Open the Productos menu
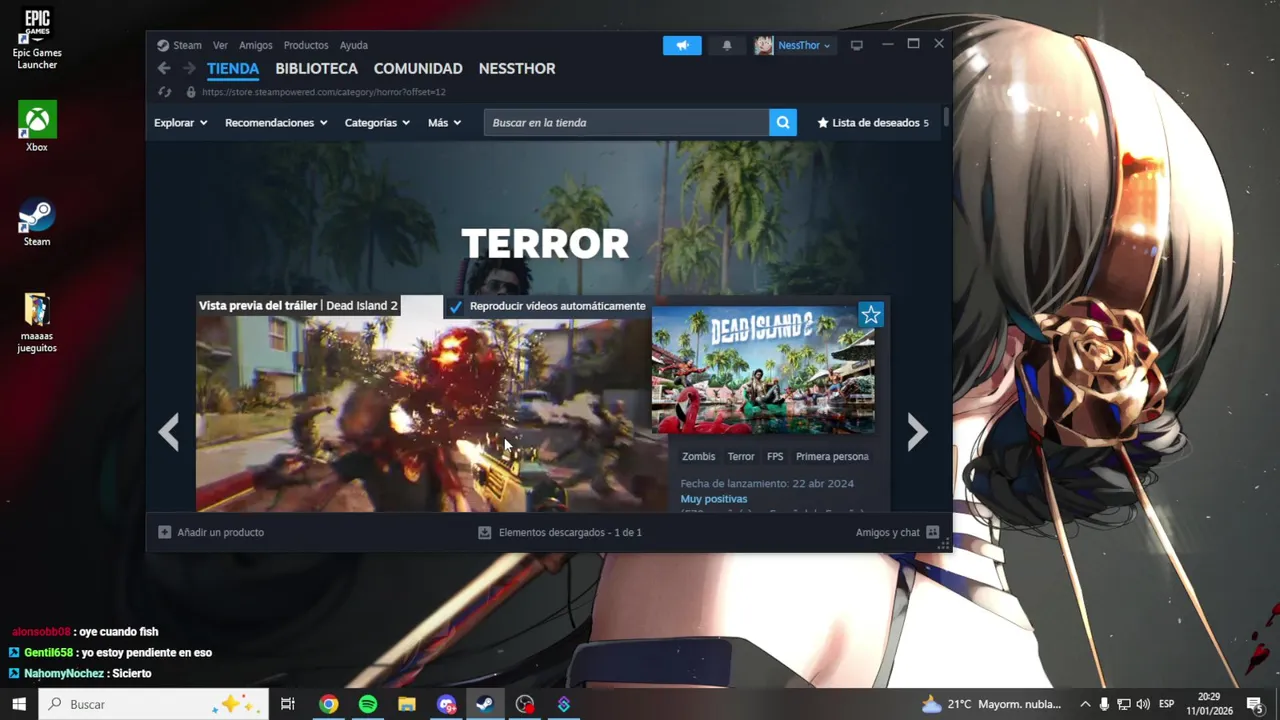 point(306,45)
